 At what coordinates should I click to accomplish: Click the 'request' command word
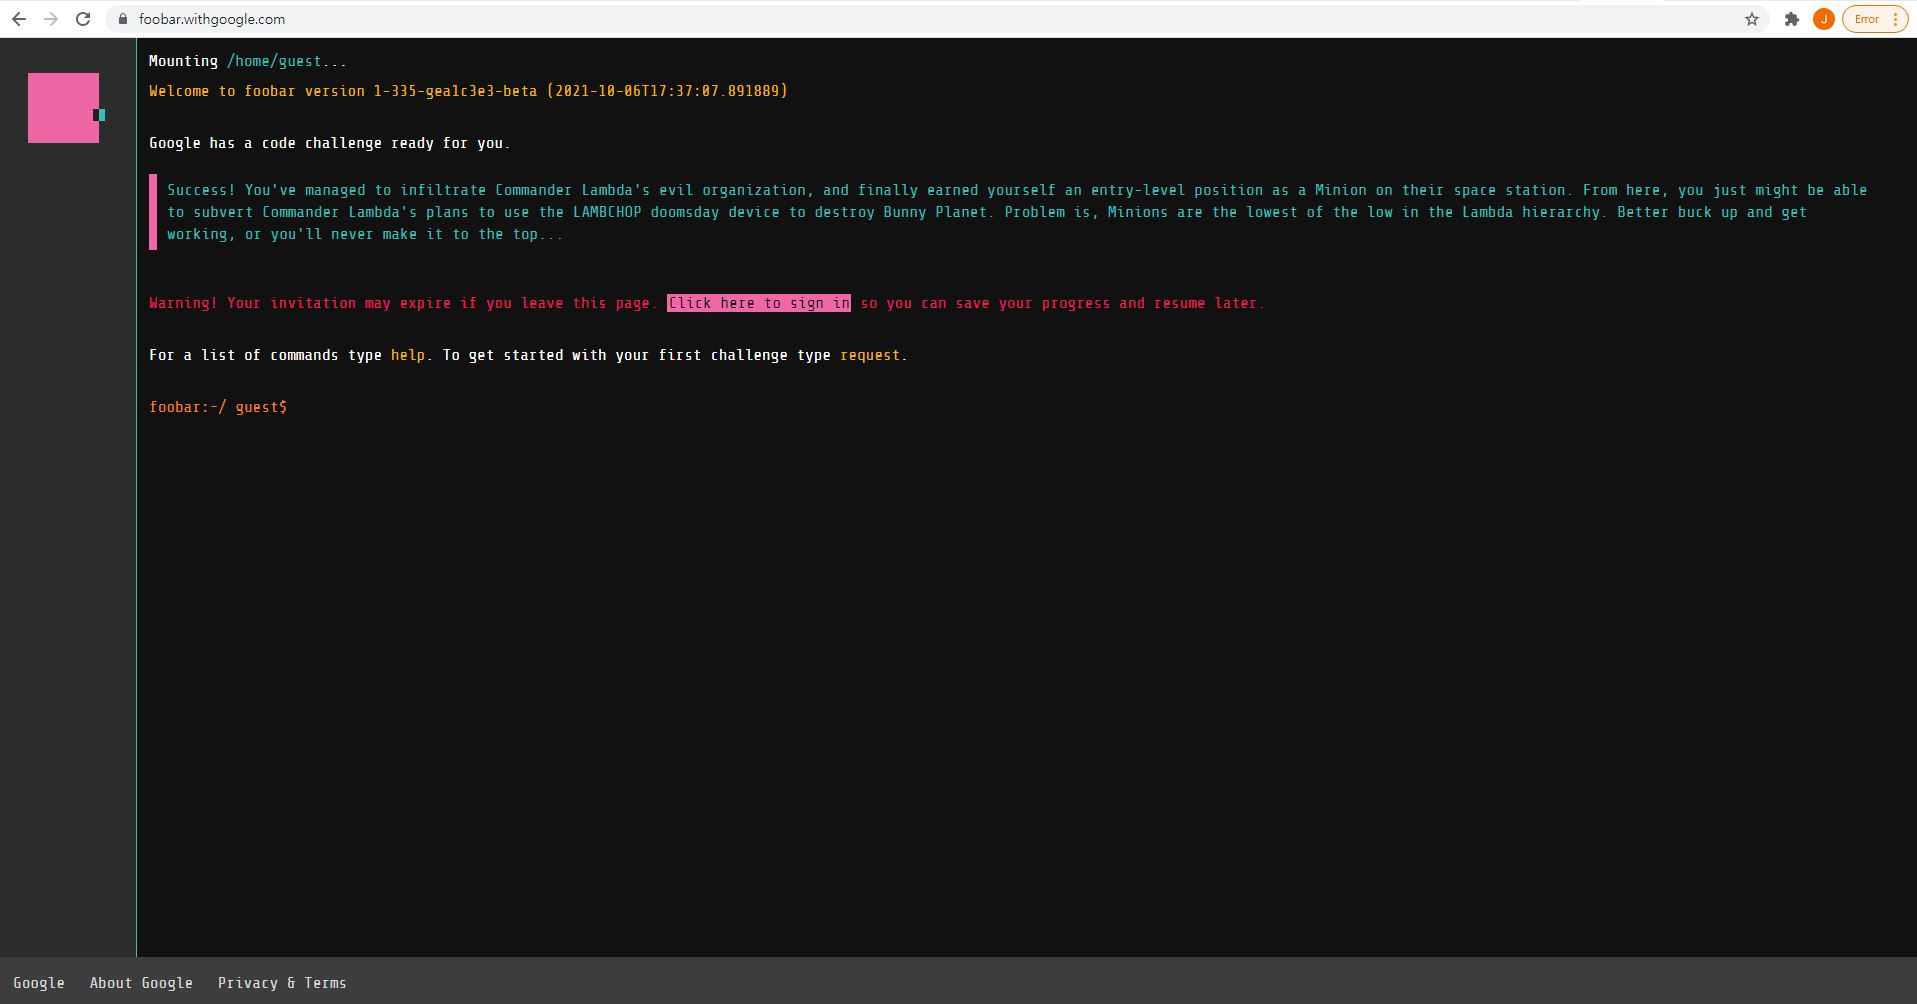pyautogui.click(x=870, y=355)
